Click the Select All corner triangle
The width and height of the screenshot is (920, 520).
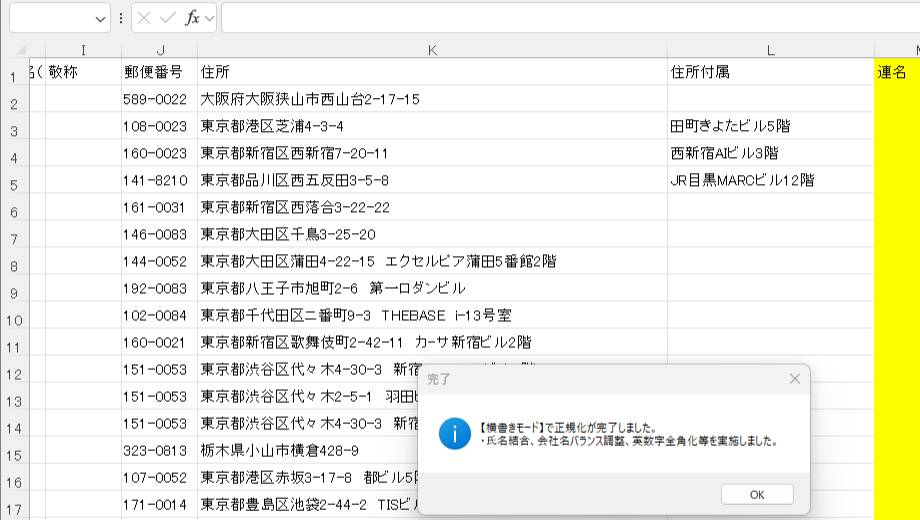tap(20, 50)
